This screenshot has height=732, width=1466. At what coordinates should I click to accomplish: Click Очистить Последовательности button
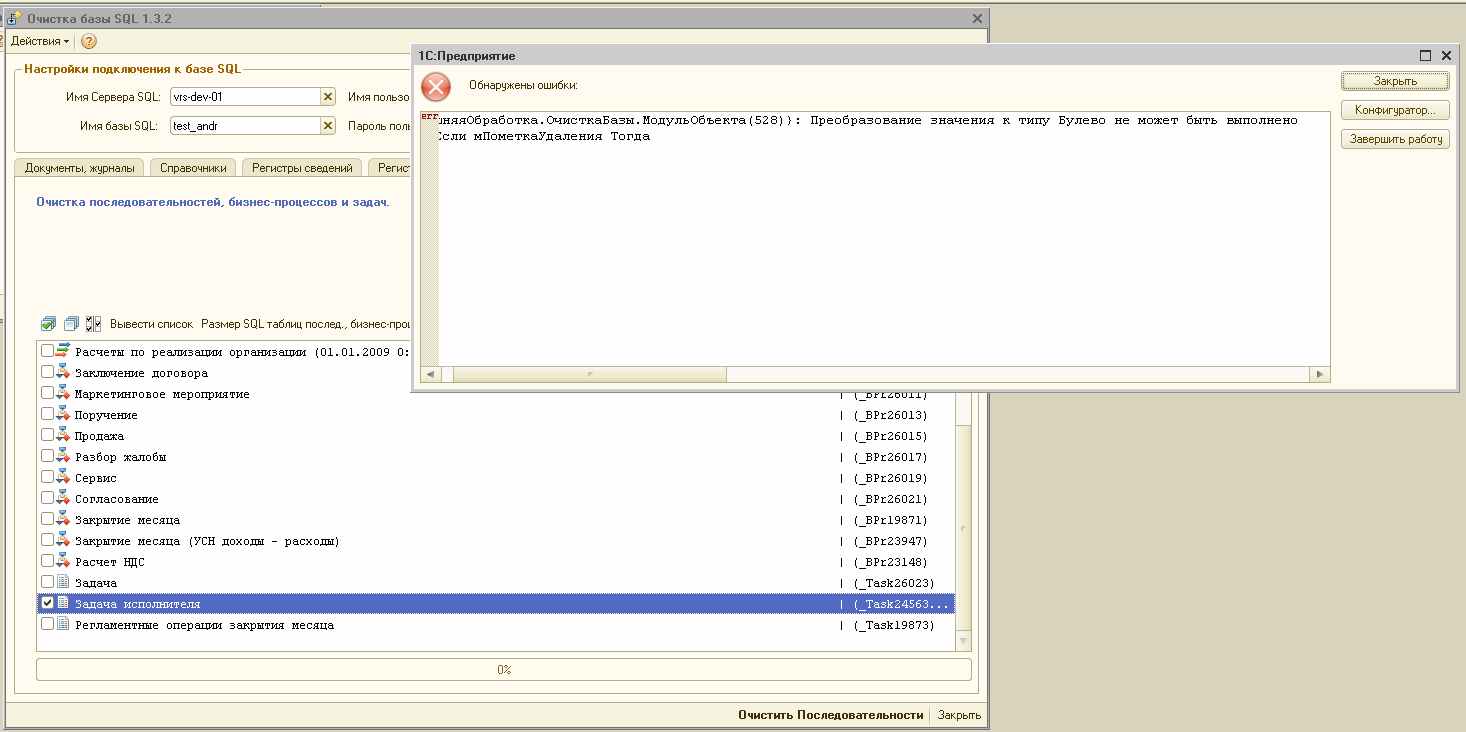pos(830,715)
